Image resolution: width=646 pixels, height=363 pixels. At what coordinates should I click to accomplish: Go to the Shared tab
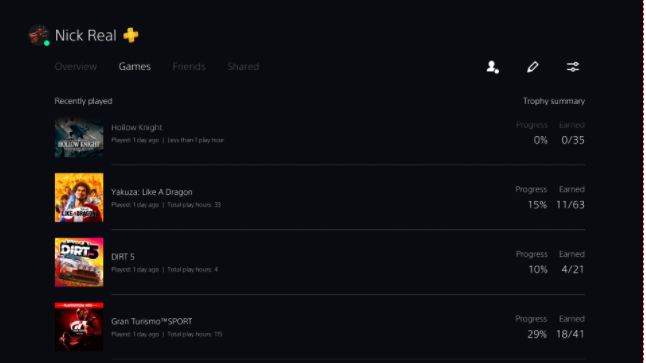tap(243, 66)
